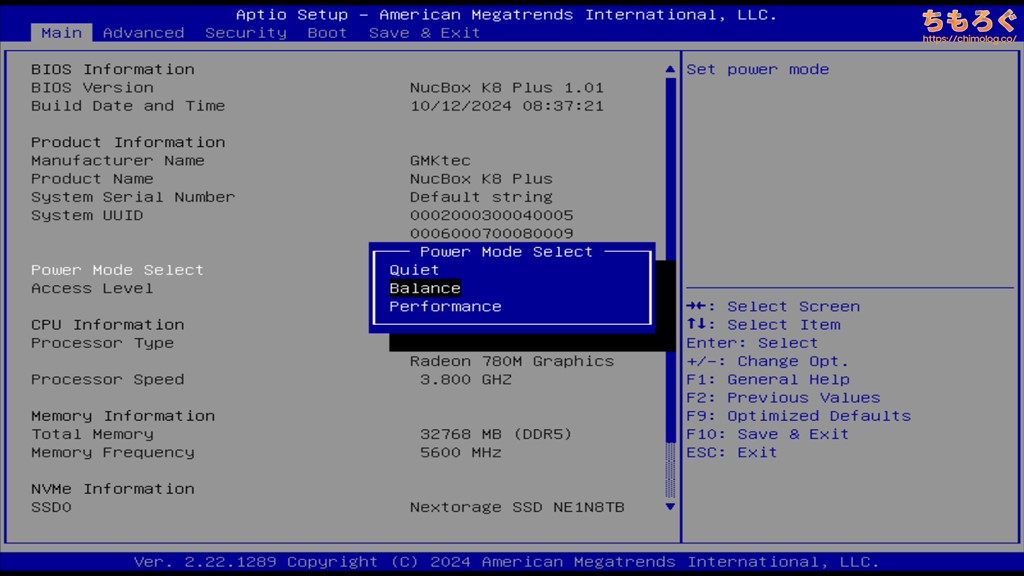Select the GMKtec manufacturer value
The height and width of the screenshot is (576, 1024).
(x=440, y=161)
